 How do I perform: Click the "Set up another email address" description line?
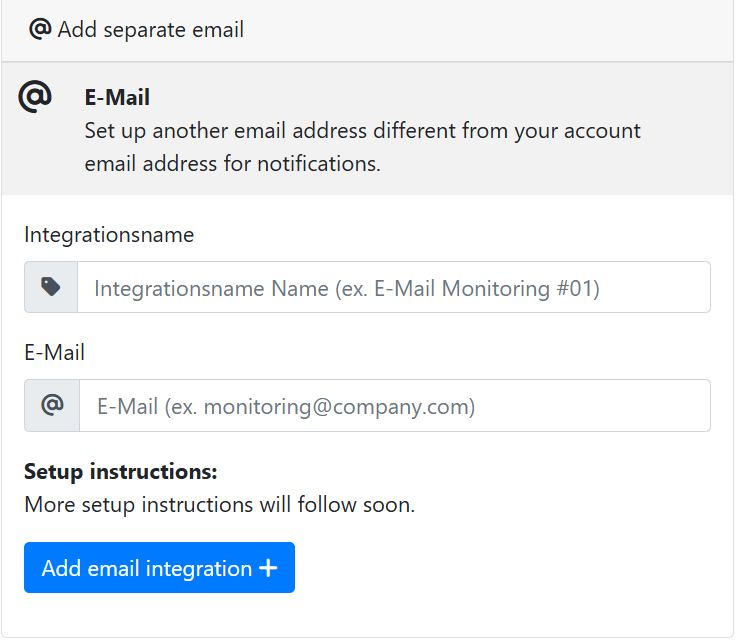362,131
